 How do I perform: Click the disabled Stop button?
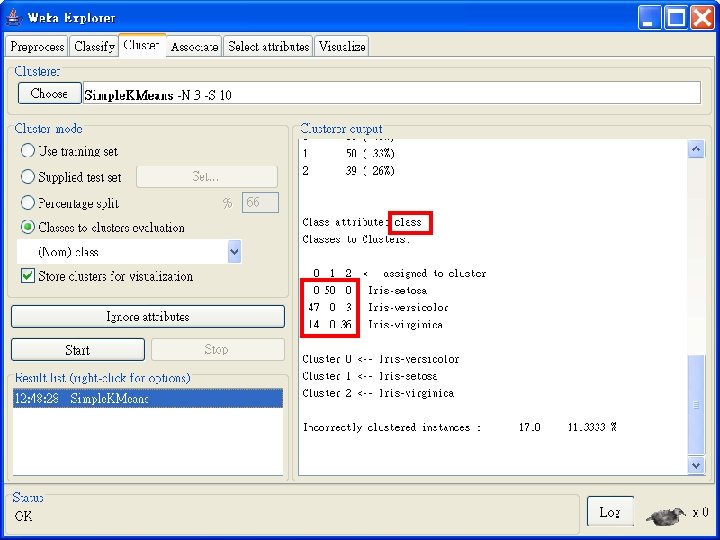(218, 350)
